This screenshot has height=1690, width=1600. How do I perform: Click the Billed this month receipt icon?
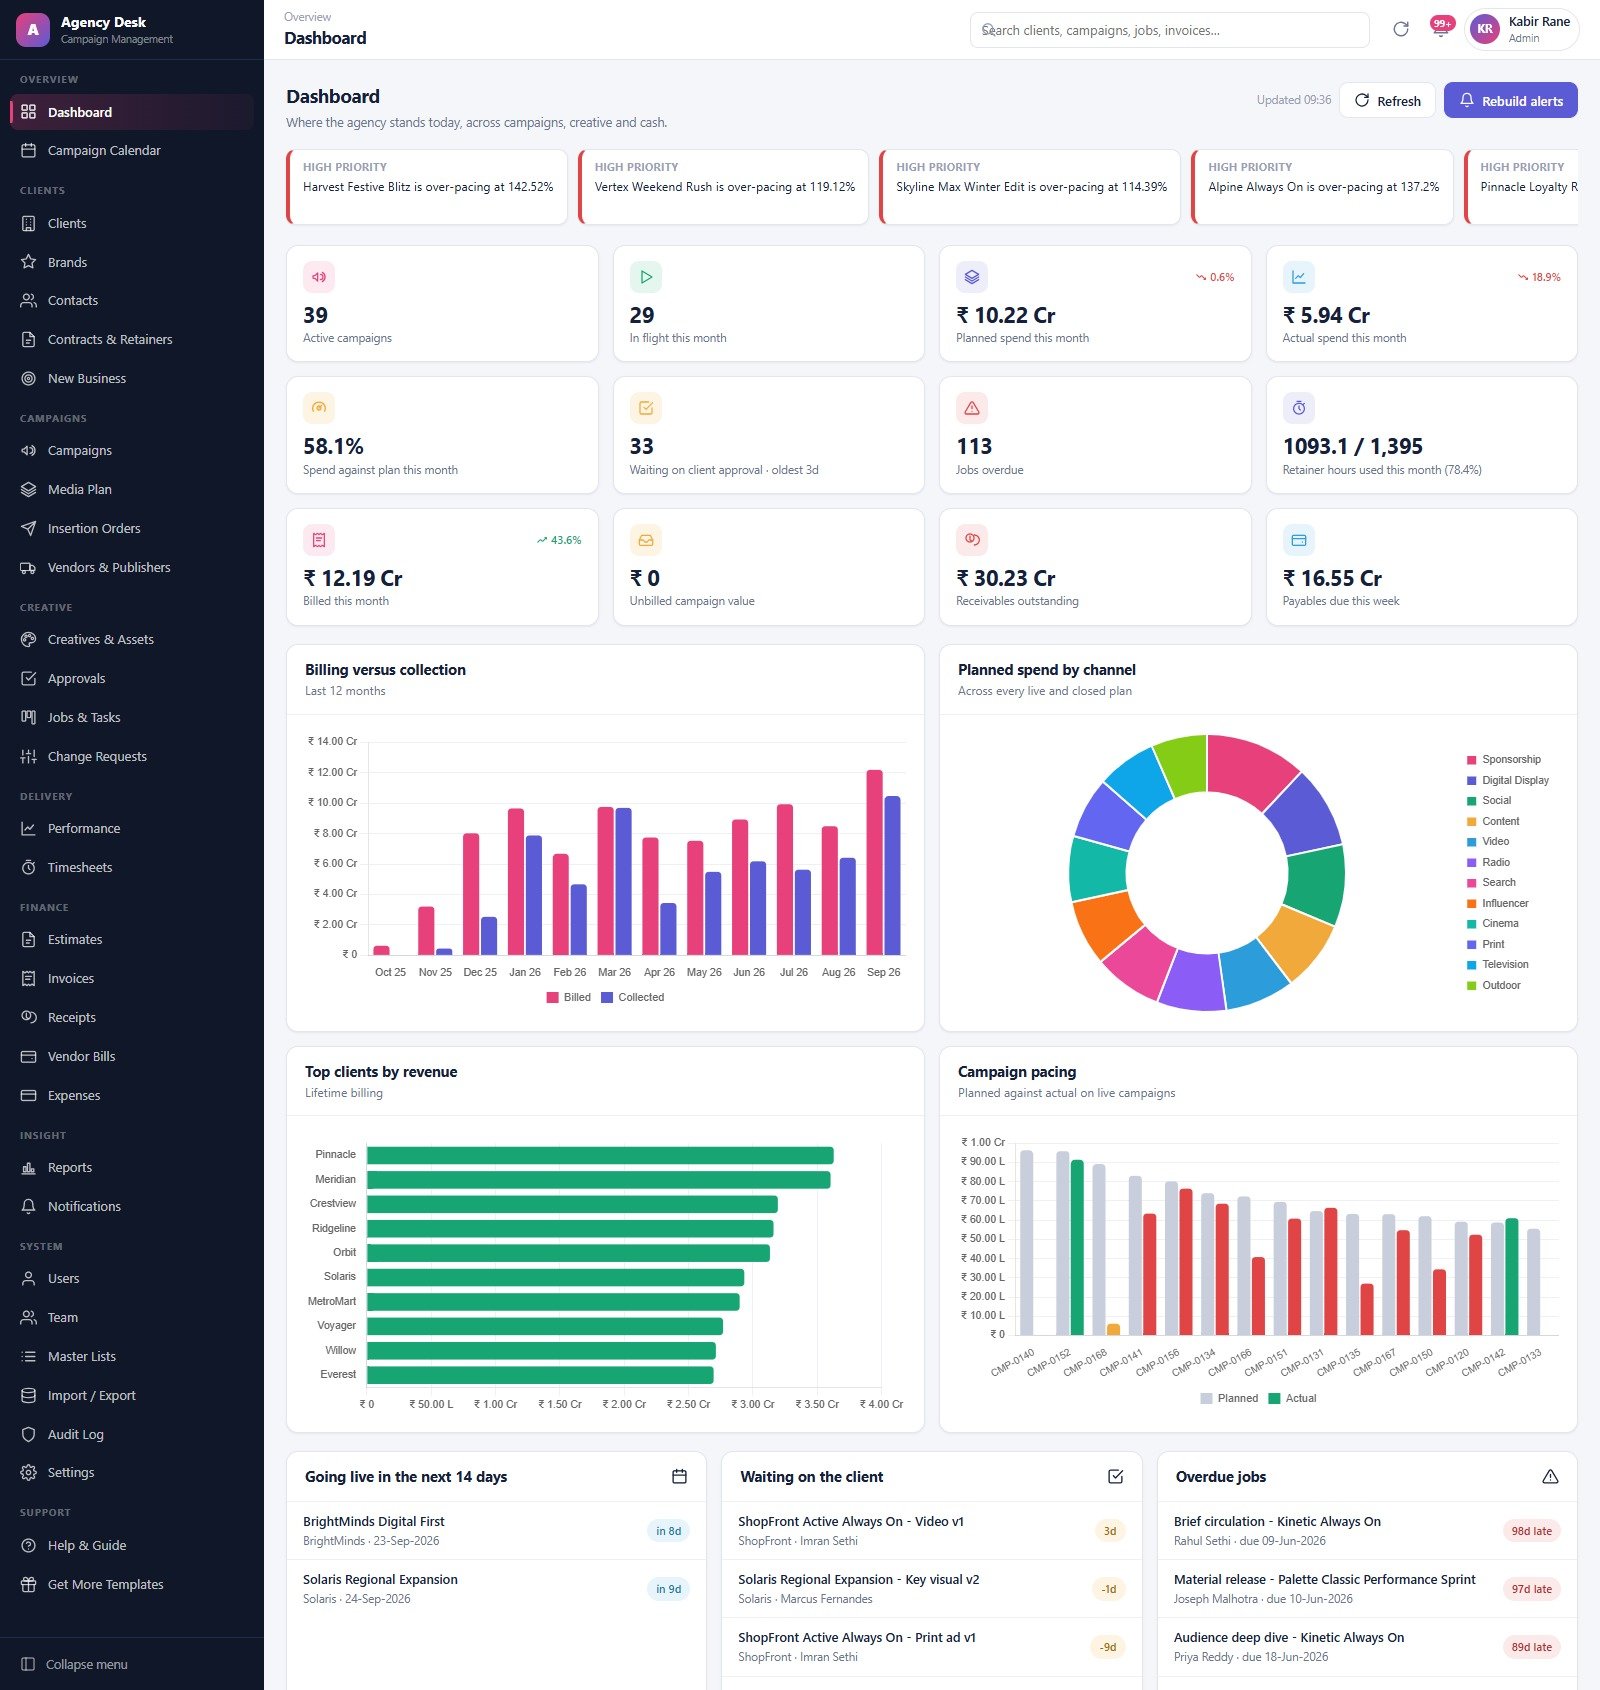[319, 540]
